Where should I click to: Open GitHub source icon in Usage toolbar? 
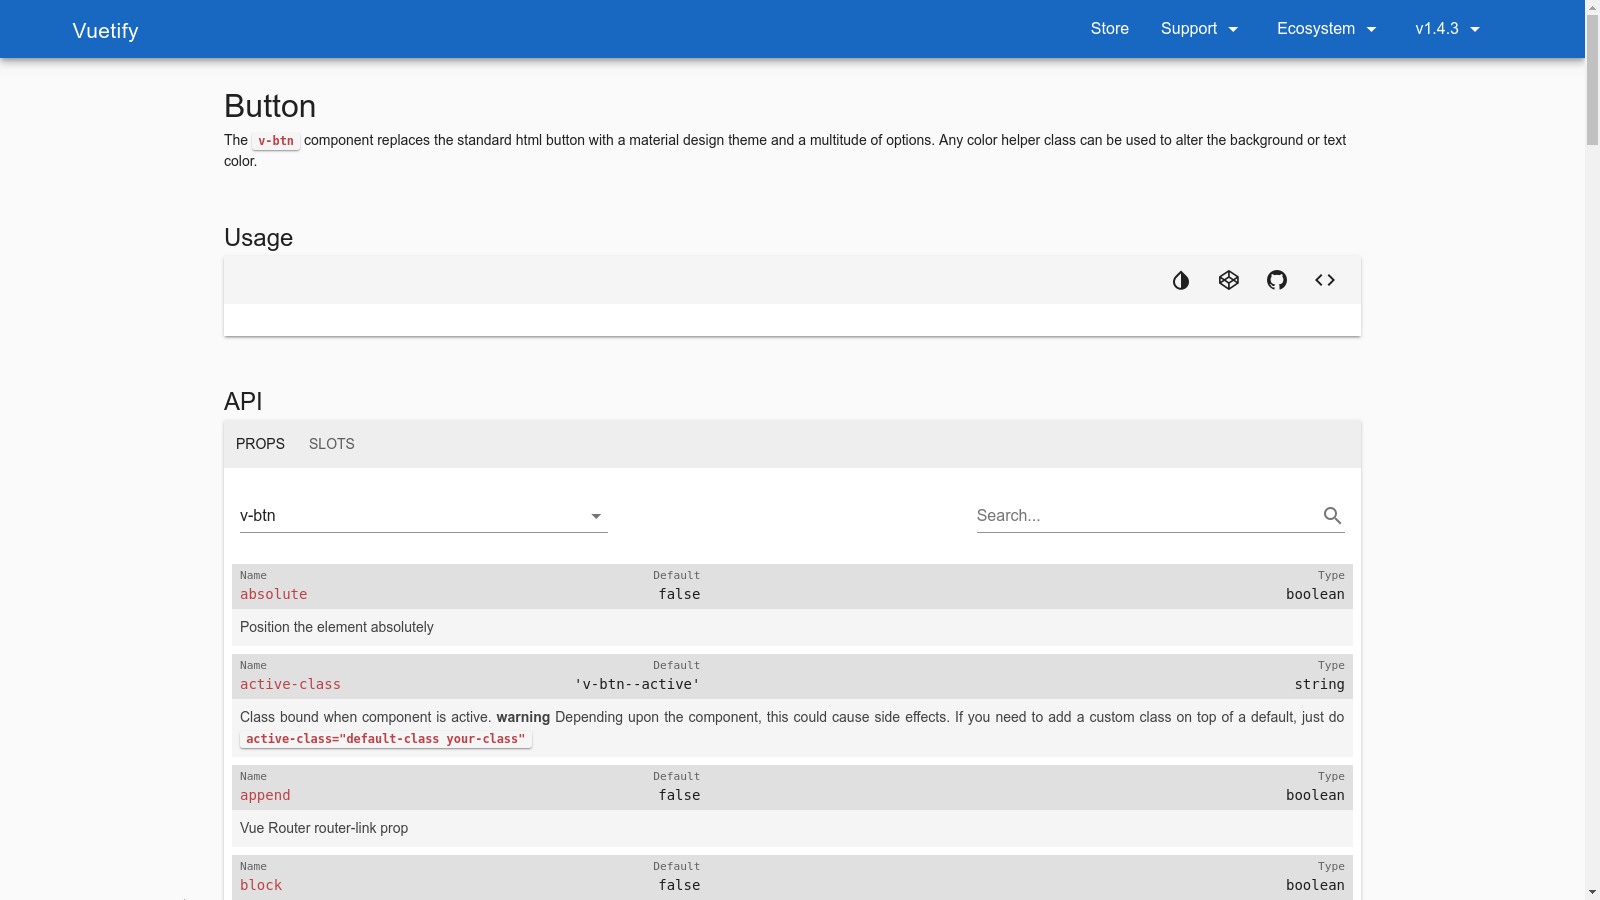pos(1277,280)
